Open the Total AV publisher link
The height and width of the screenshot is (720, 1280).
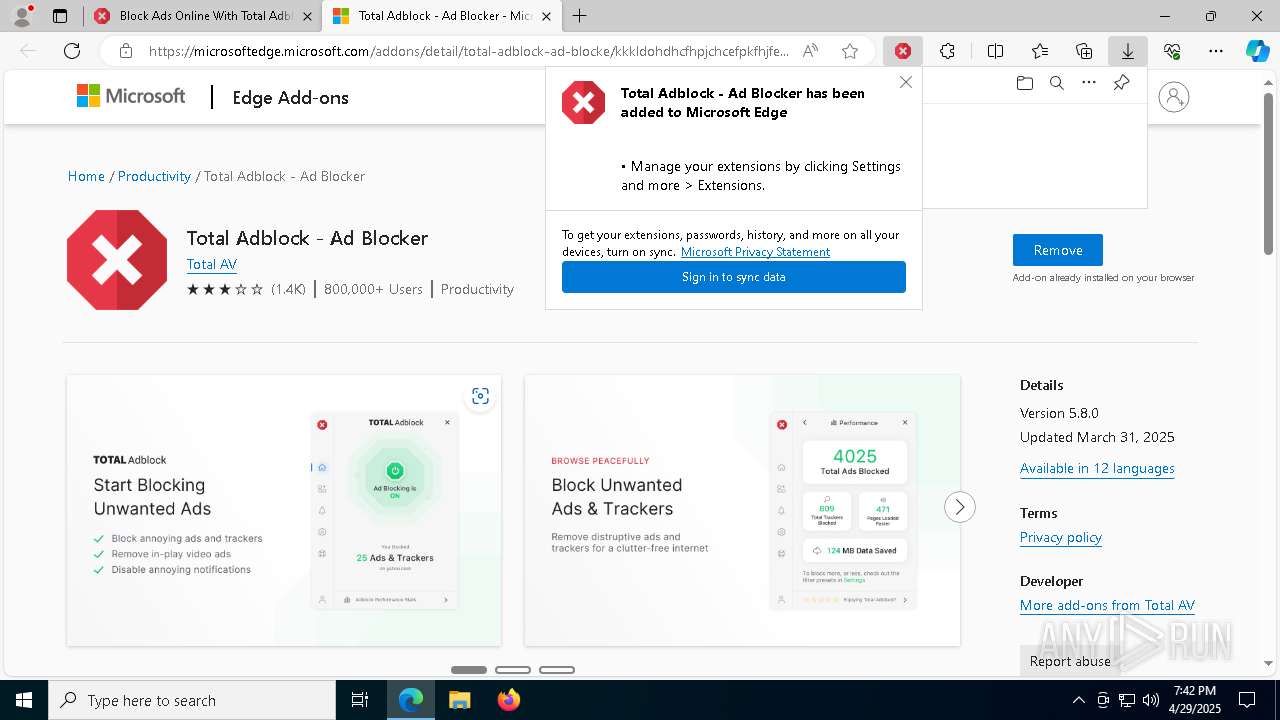pos(212,264)
